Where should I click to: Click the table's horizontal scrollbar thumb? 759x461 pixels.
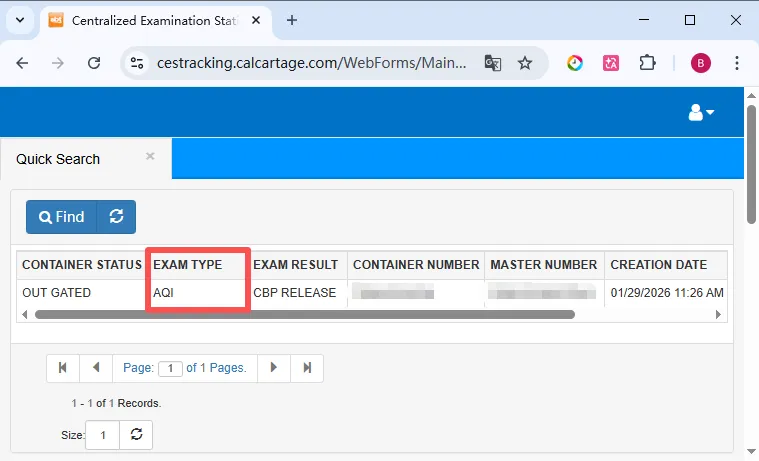click(305, 315)
